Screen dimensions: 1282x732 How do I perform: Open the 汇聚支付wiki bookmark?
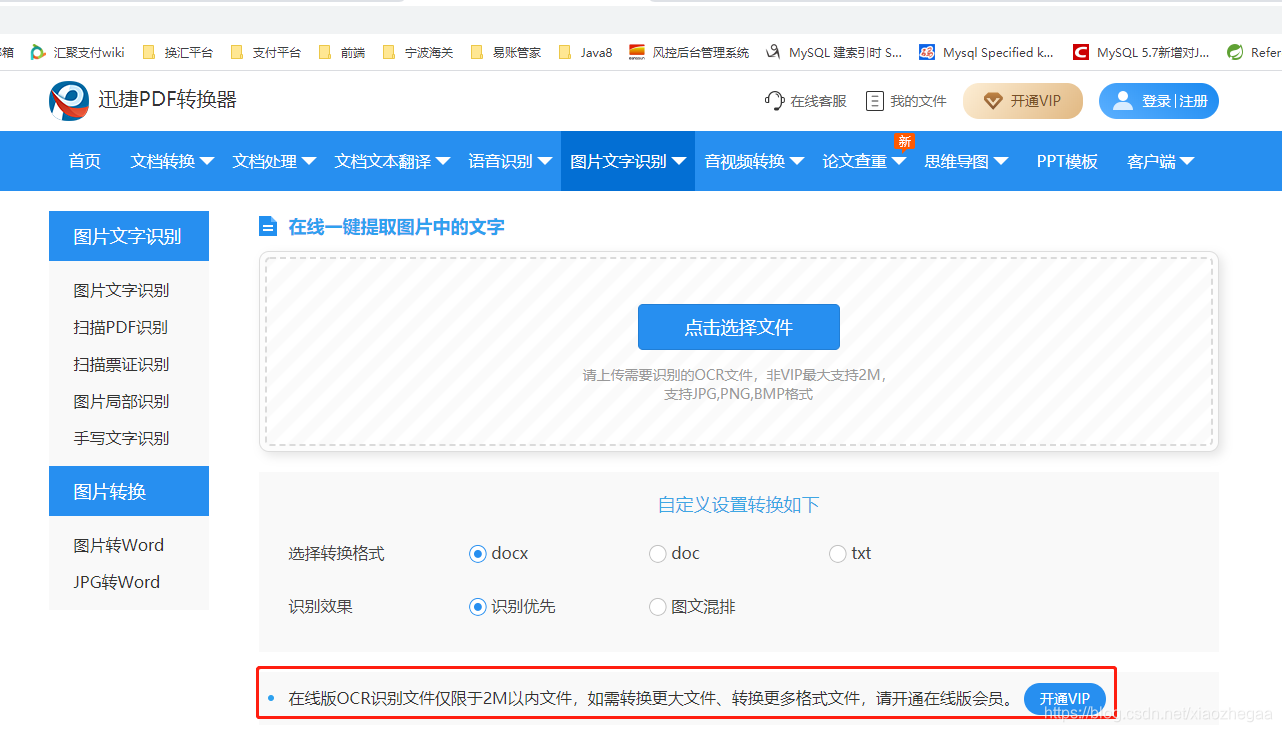point(78,52)
